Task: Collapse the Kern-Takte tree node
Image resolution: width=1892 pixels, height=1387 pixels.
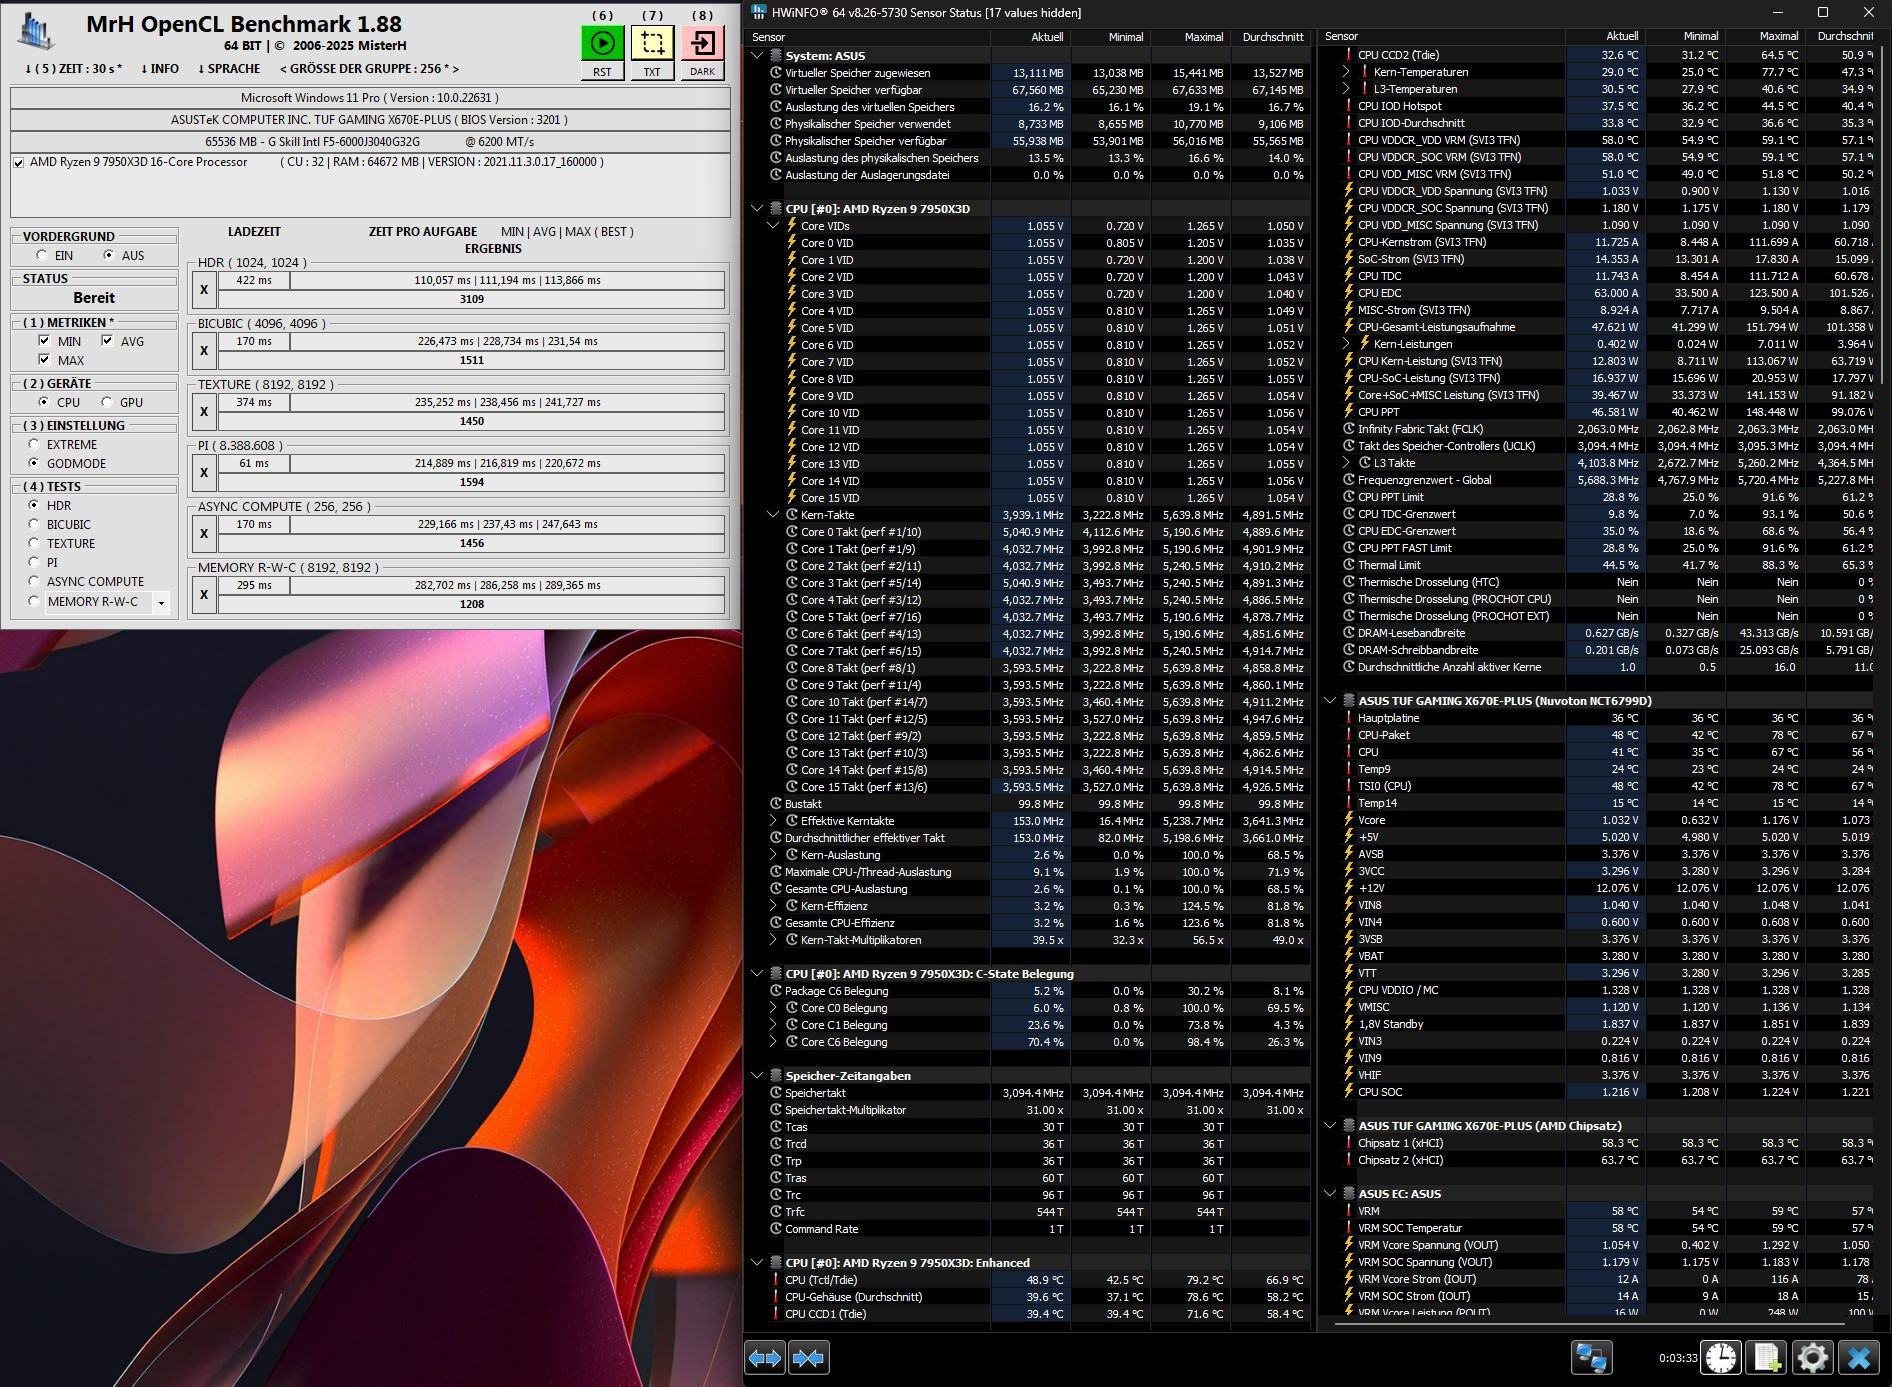Action: (x=773, y=515)
